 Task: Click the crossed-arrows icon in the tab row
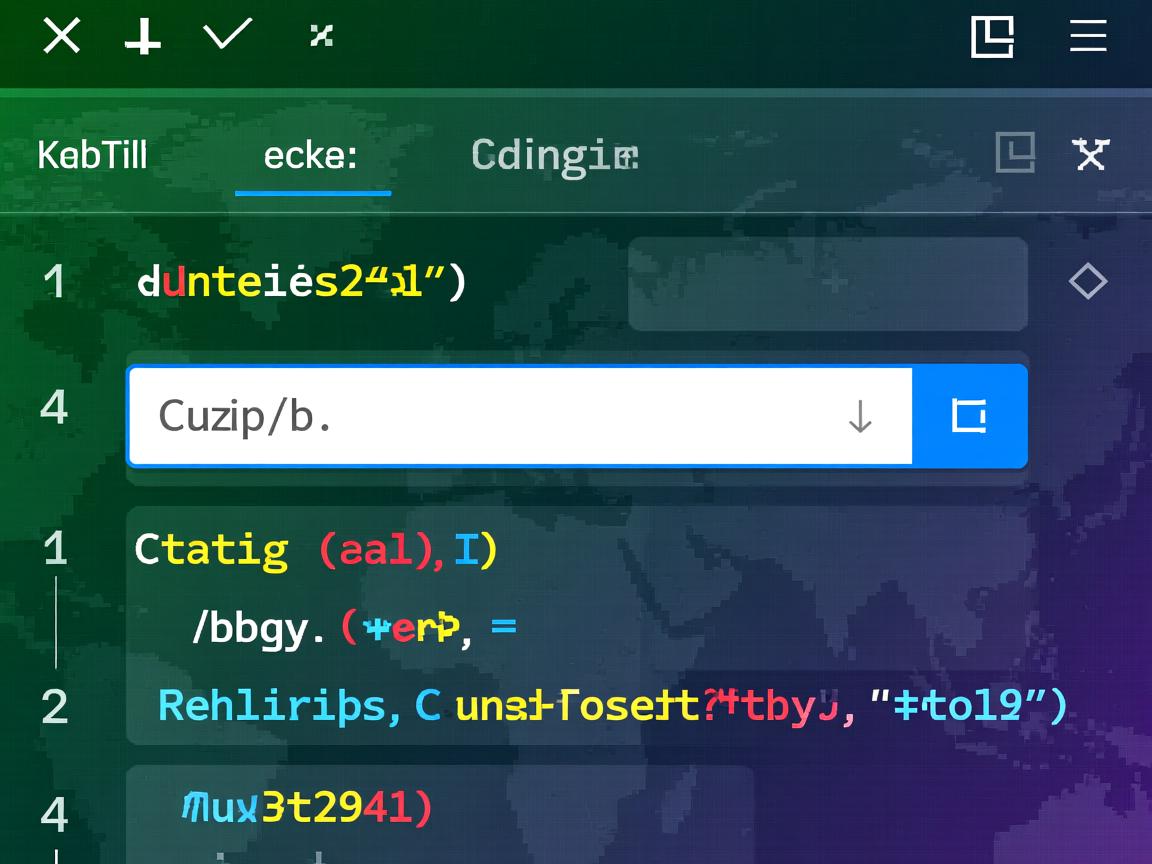1090,155
